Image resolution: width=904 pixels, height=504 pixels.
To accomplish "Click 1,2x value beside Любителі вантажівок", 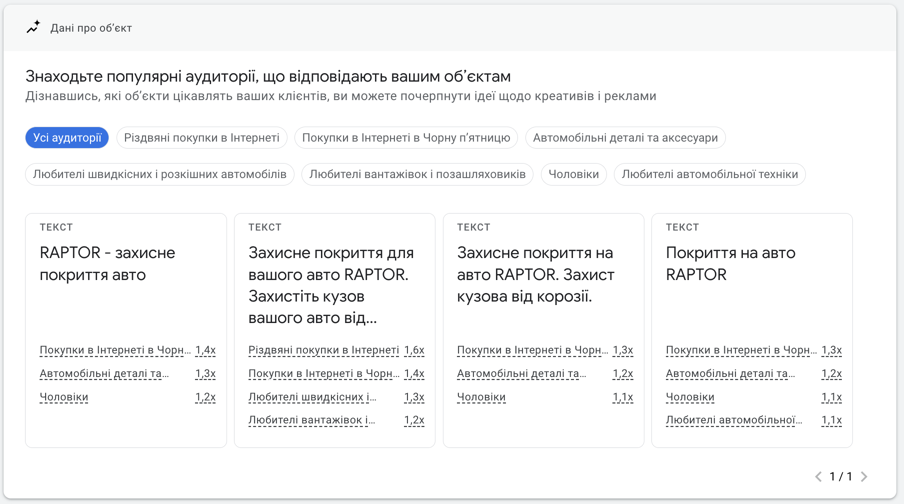I will 414,420.
